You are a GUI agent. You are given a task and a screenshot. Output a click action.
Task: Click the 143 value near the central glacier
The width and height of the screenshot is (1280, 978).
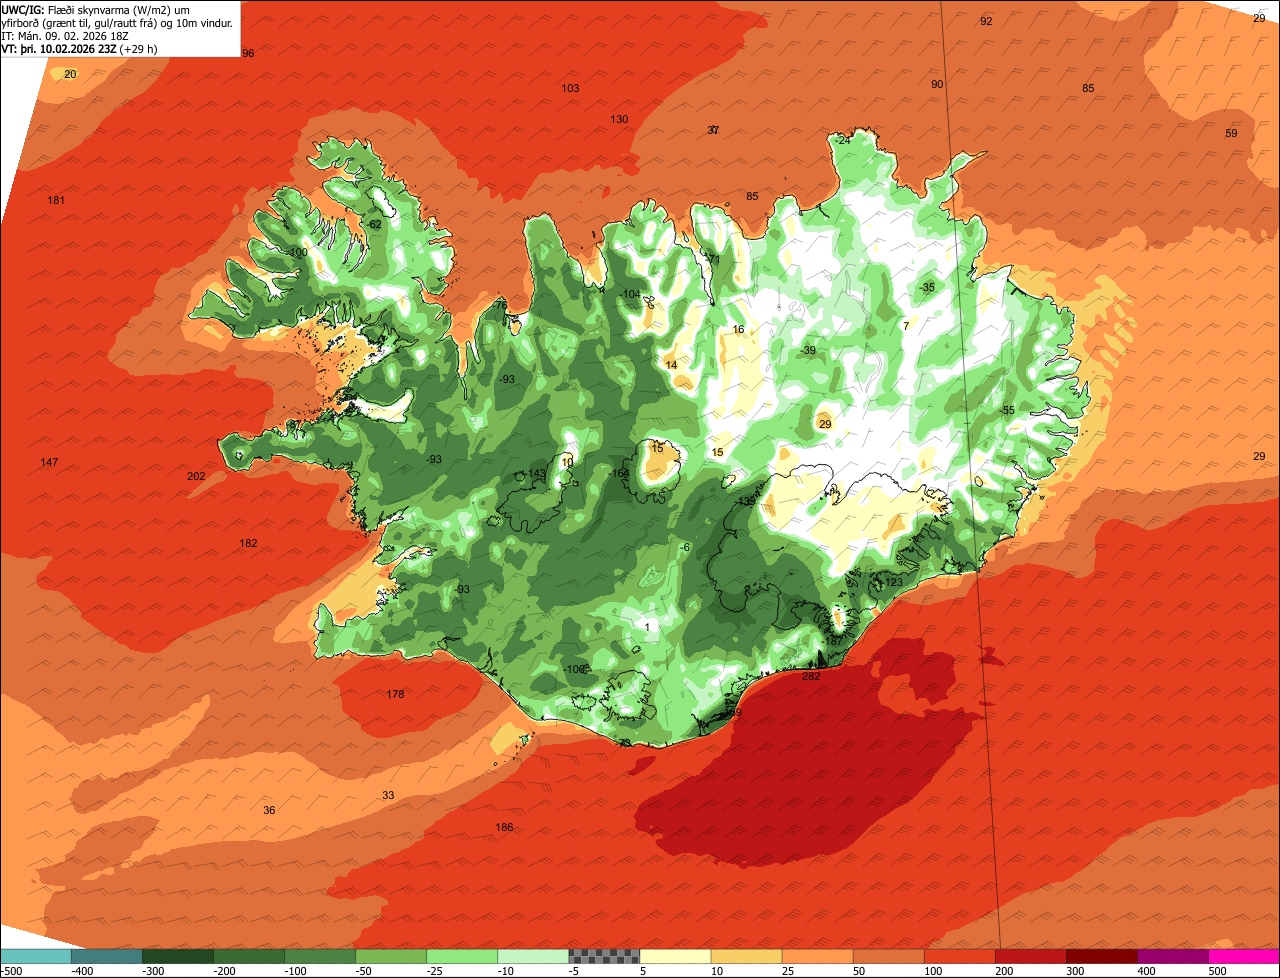(x=537, y=474)
